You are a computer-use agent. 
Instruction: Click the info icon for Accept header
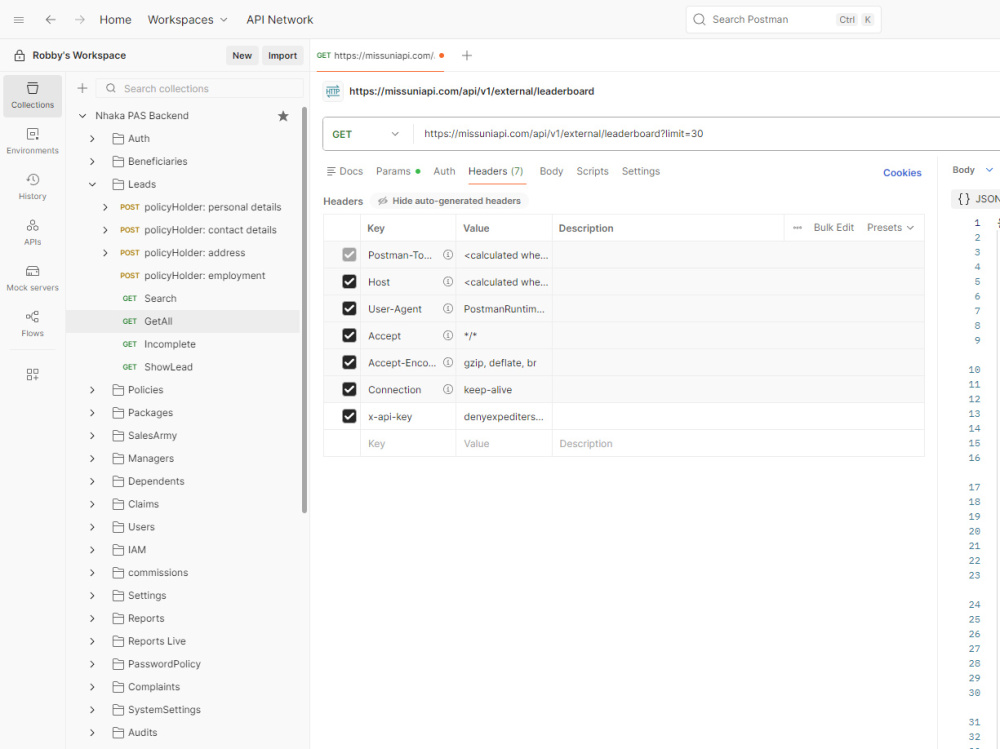pyautogui.click(x=448, y=336)
